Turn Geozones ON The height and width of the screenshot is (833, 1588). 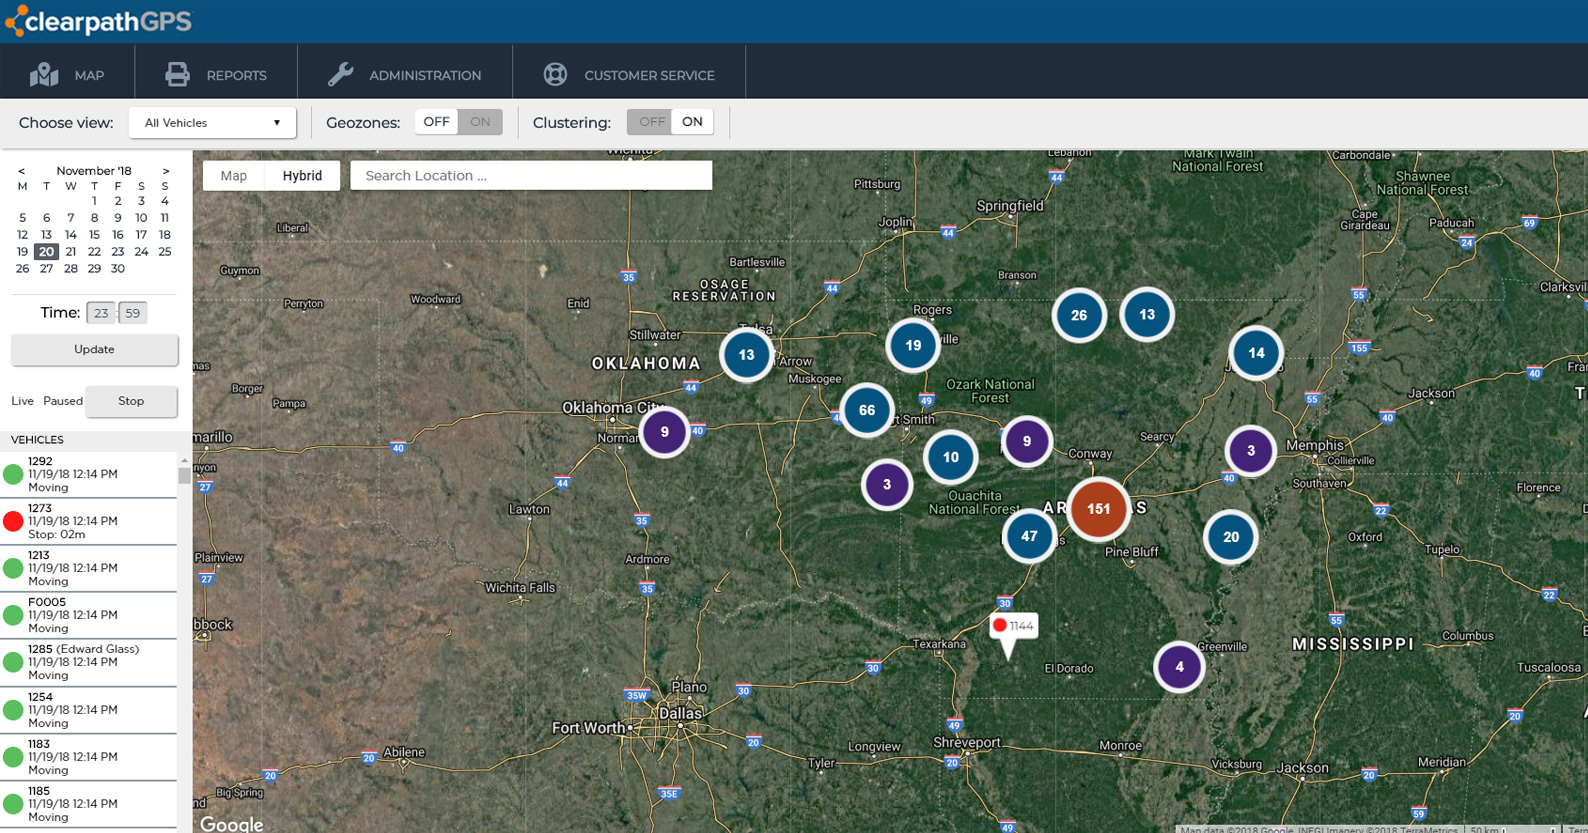coord(480,122)
